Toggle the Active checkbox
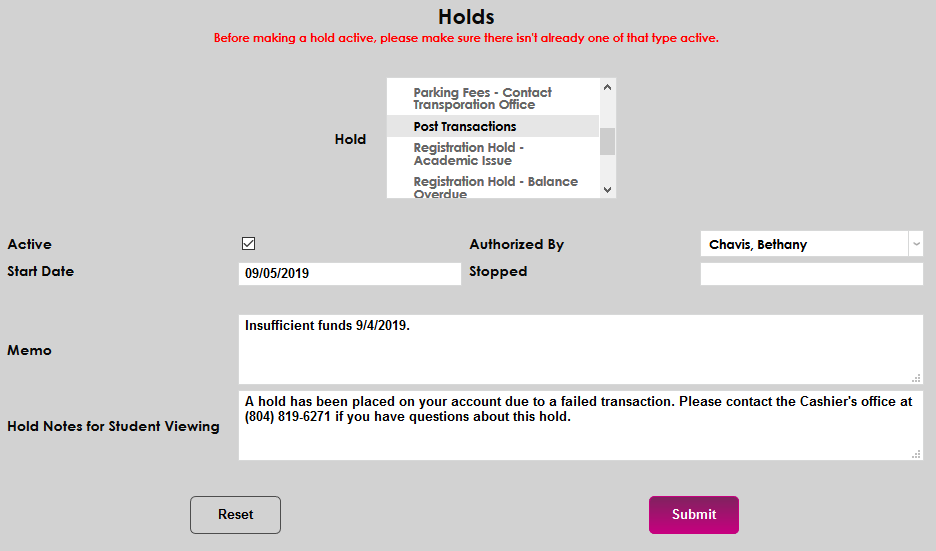 click(249, 243)
